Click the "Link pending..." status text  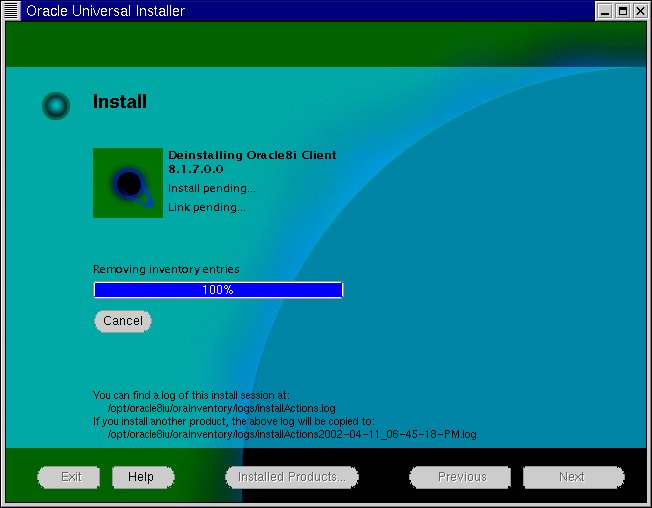point(207,207)
